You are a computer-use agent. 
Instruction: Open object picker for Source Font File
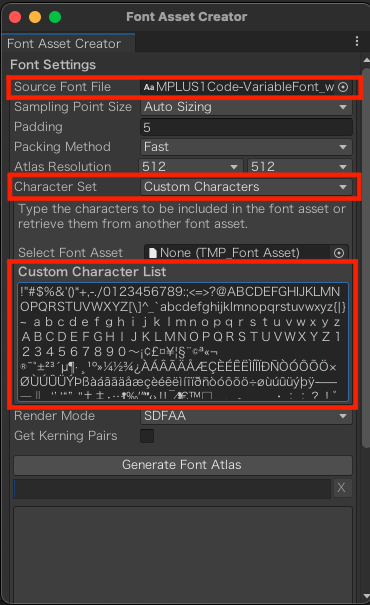coord(343,87)
